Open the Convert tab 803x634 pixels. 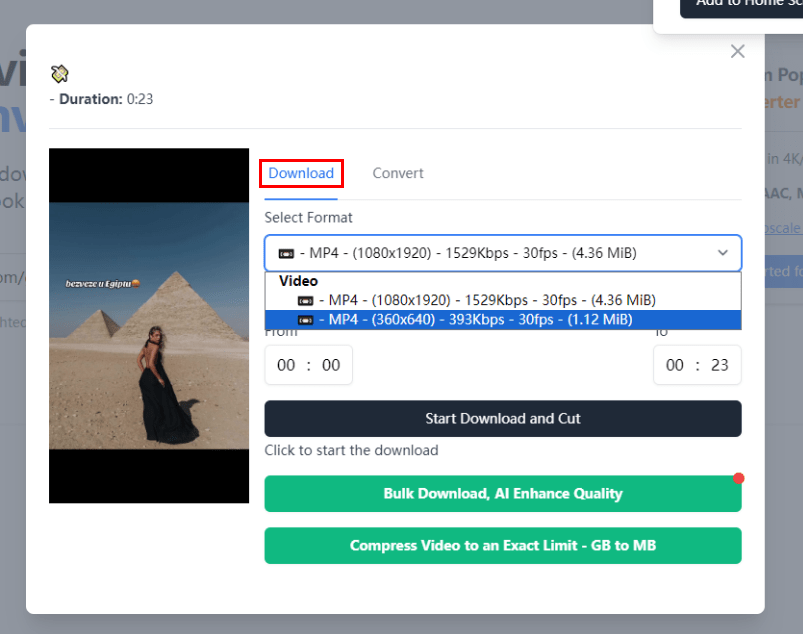coord(398,173)
